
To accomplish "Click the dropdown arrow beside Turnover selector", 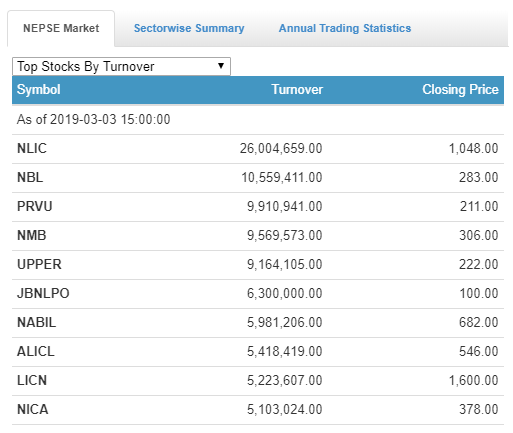I will [221, 66].
